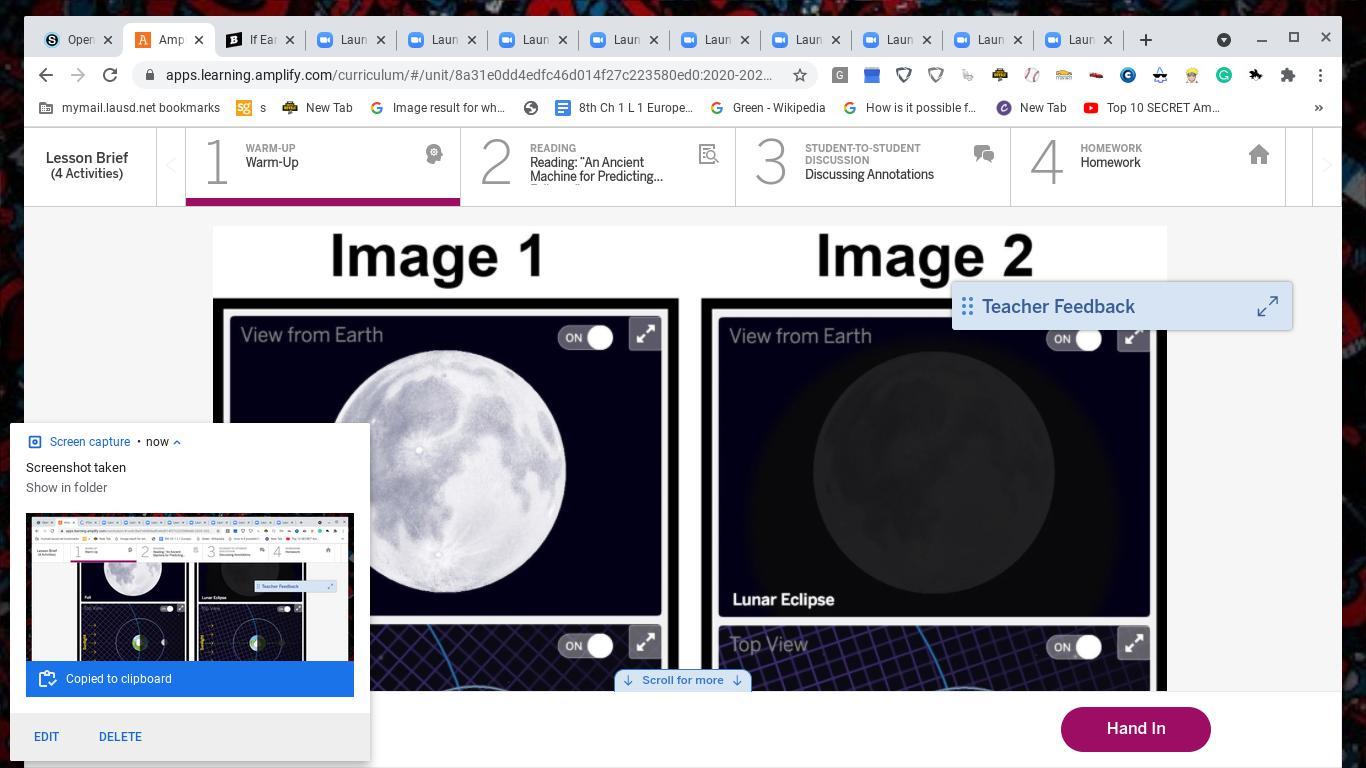Viewport: 1366px width, 768px height.
Task: Open the Chrome extensions puzzle menu
Action: pos(1288,75)
